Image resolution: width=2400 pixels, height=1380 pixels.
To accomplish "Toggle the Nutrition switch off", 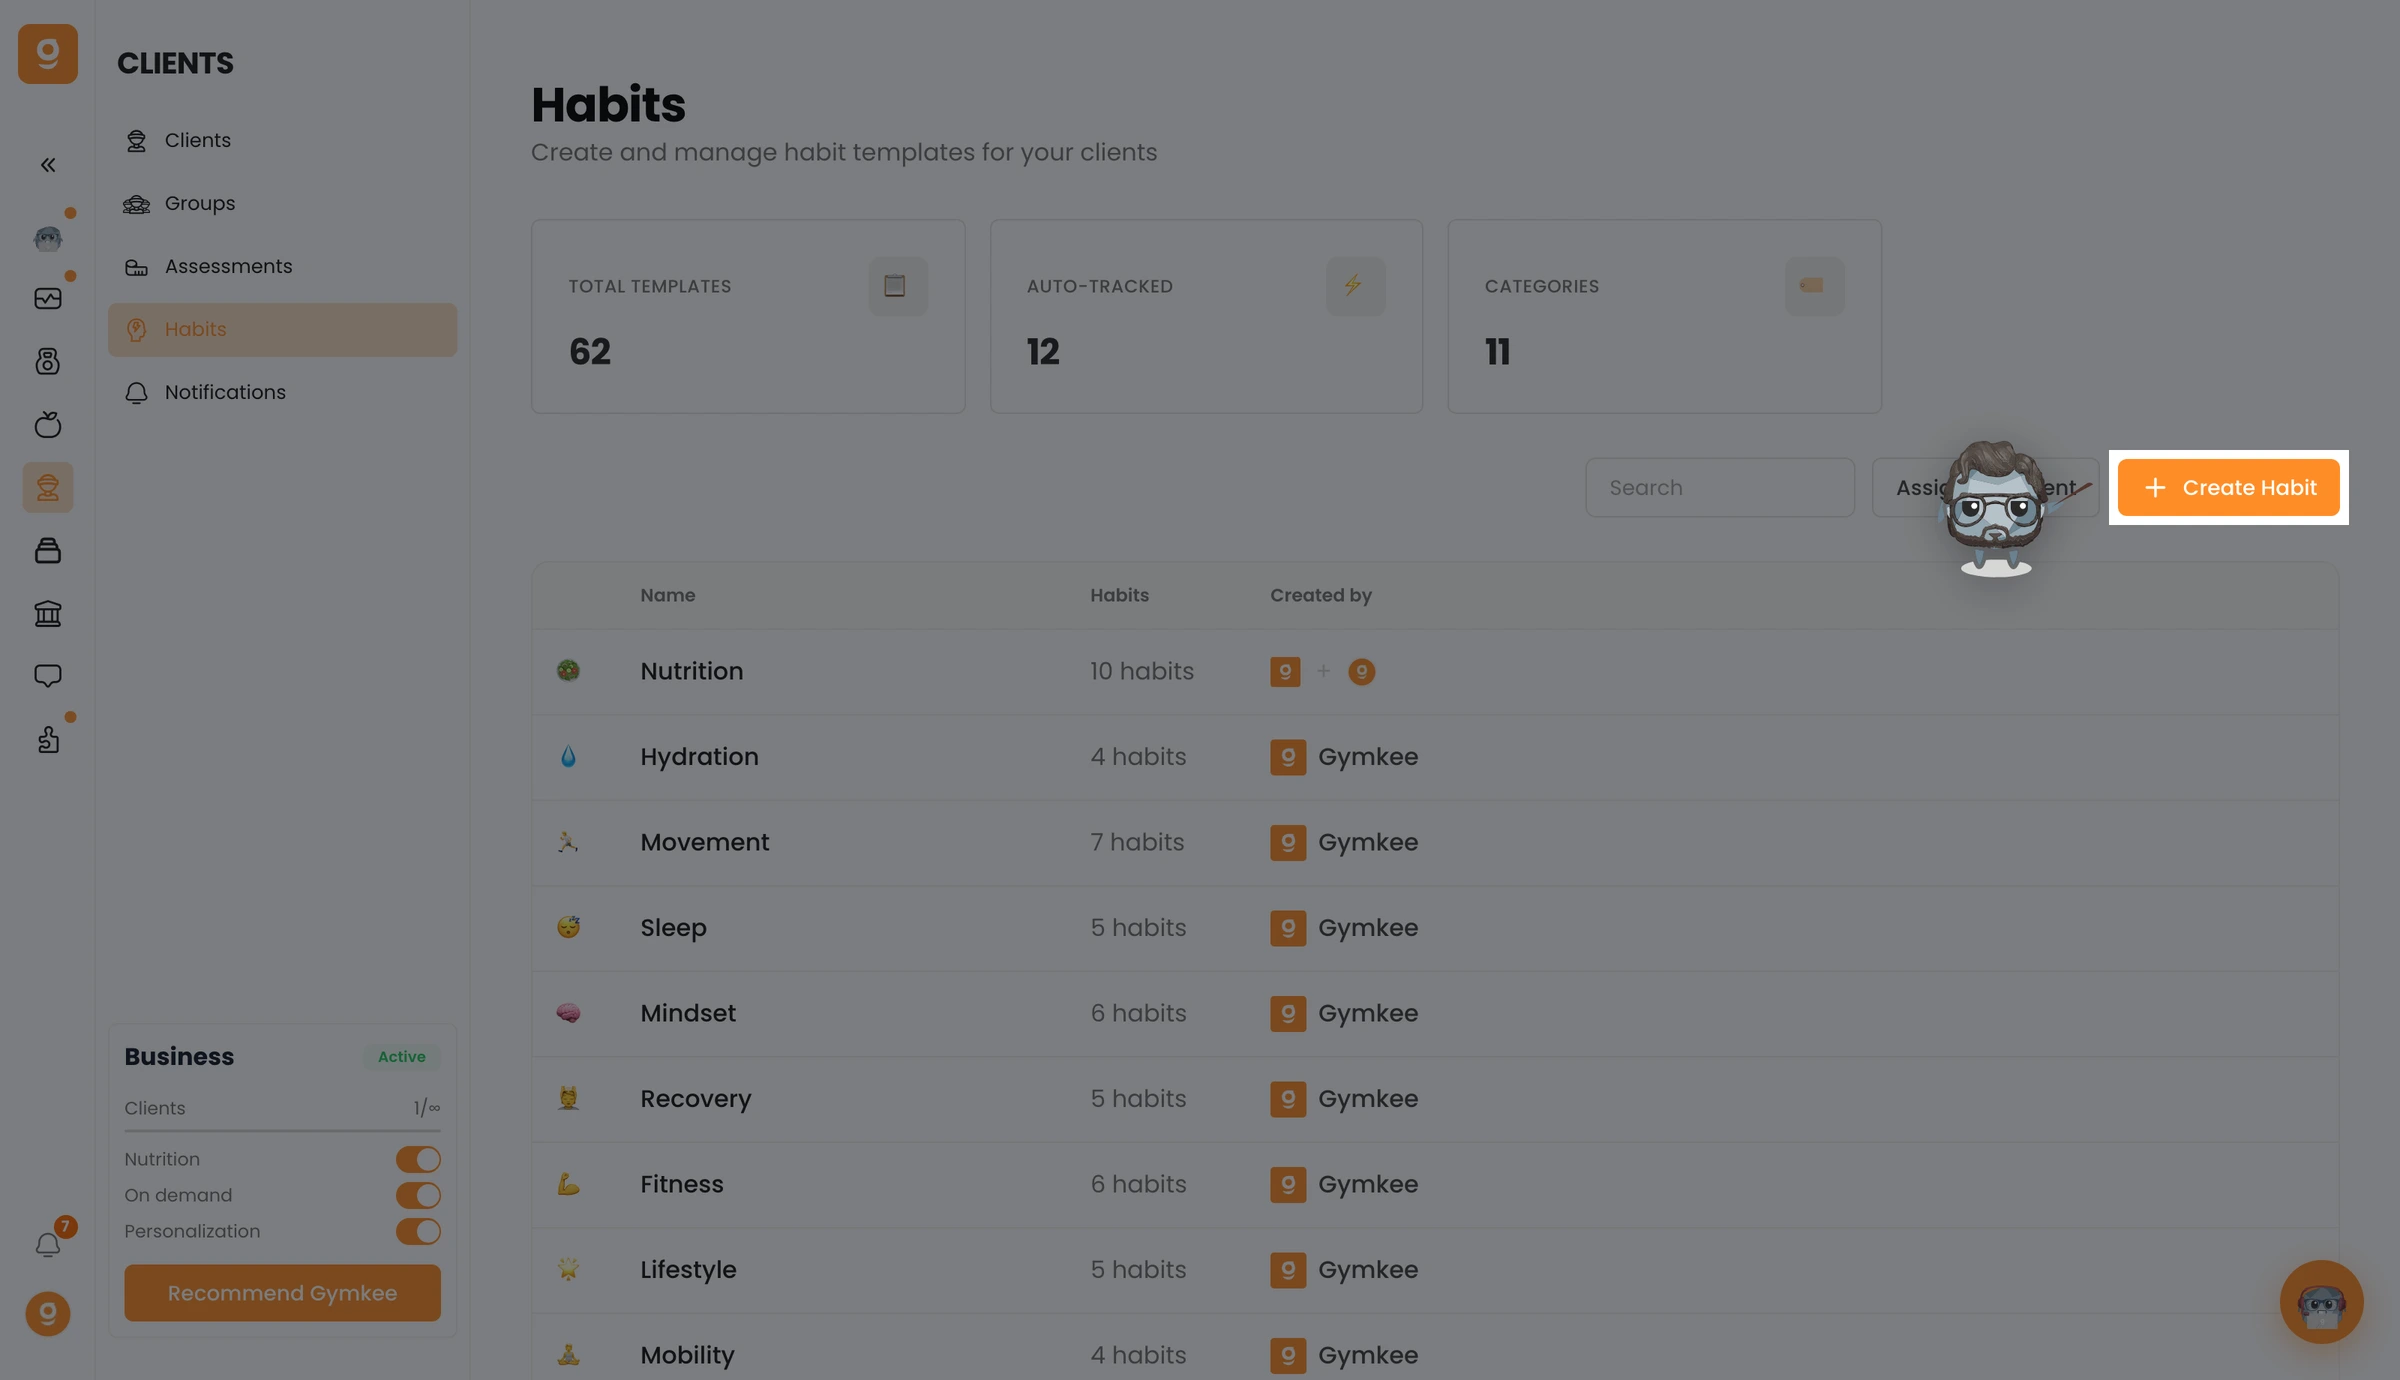I will pyautogui.click(x=418, y=1159).
